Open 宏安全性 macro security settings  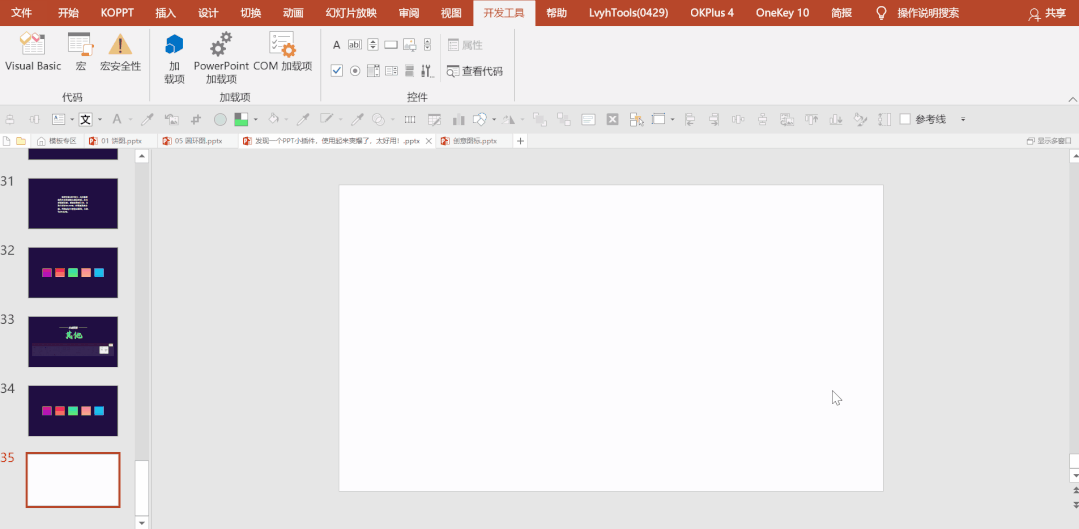tap(120, 53)
